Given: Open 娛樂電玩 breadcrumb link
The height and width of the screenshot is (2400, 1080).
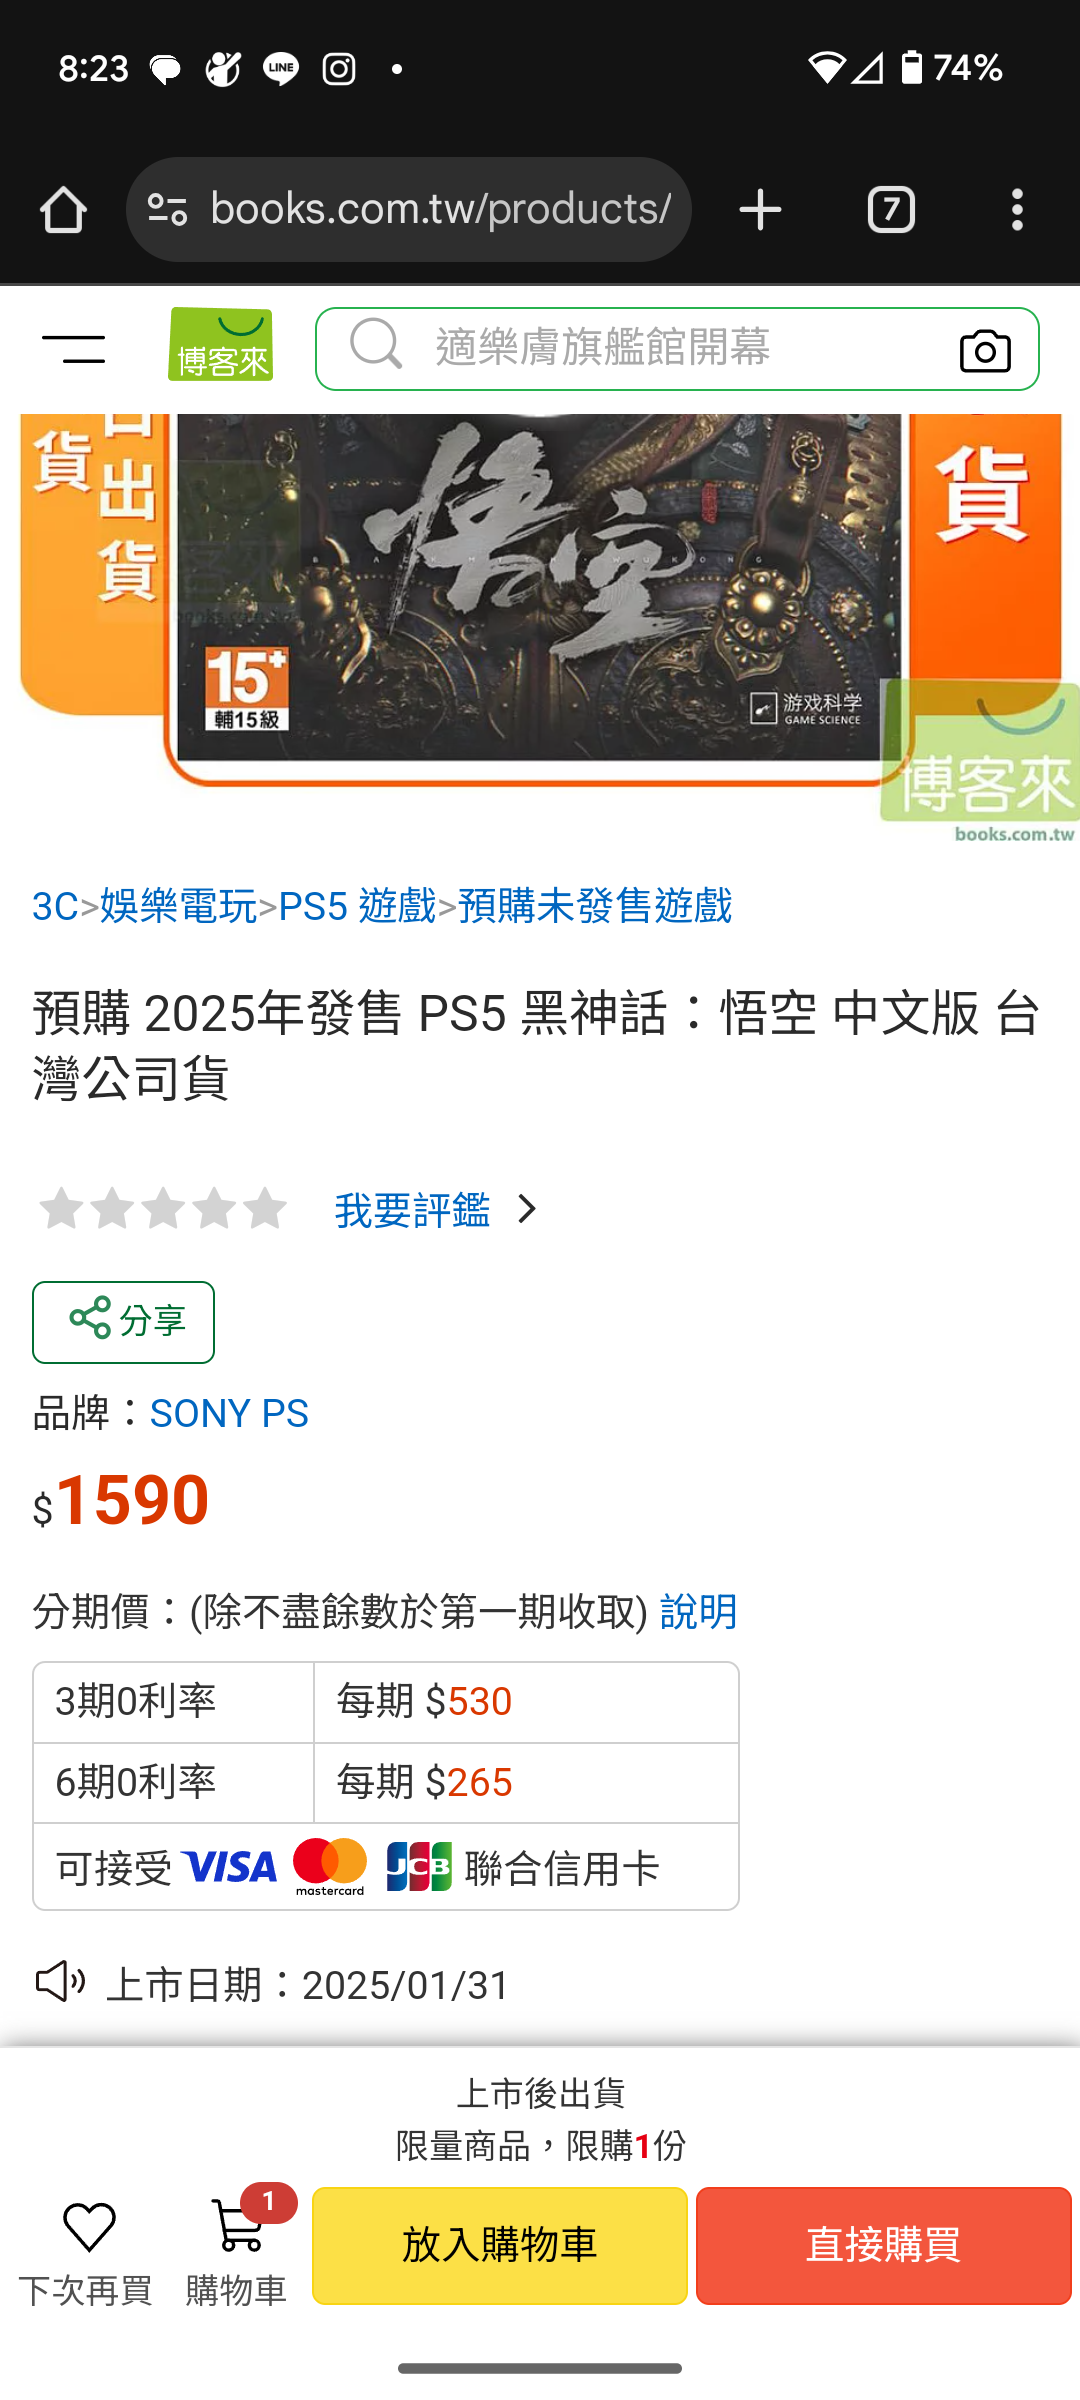Looking at the screenshot, I should click(x=178, y=907).
